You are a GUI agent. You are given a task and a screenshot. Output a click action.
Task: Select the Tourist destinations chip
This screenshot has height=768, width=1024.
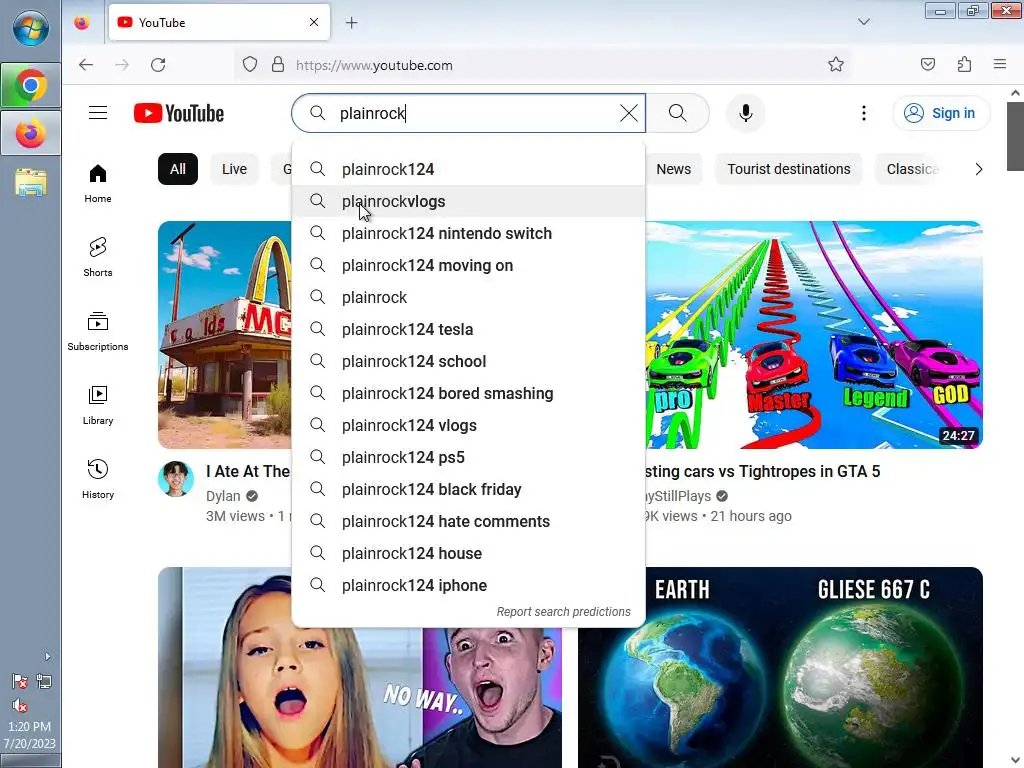tap(788, 169)
